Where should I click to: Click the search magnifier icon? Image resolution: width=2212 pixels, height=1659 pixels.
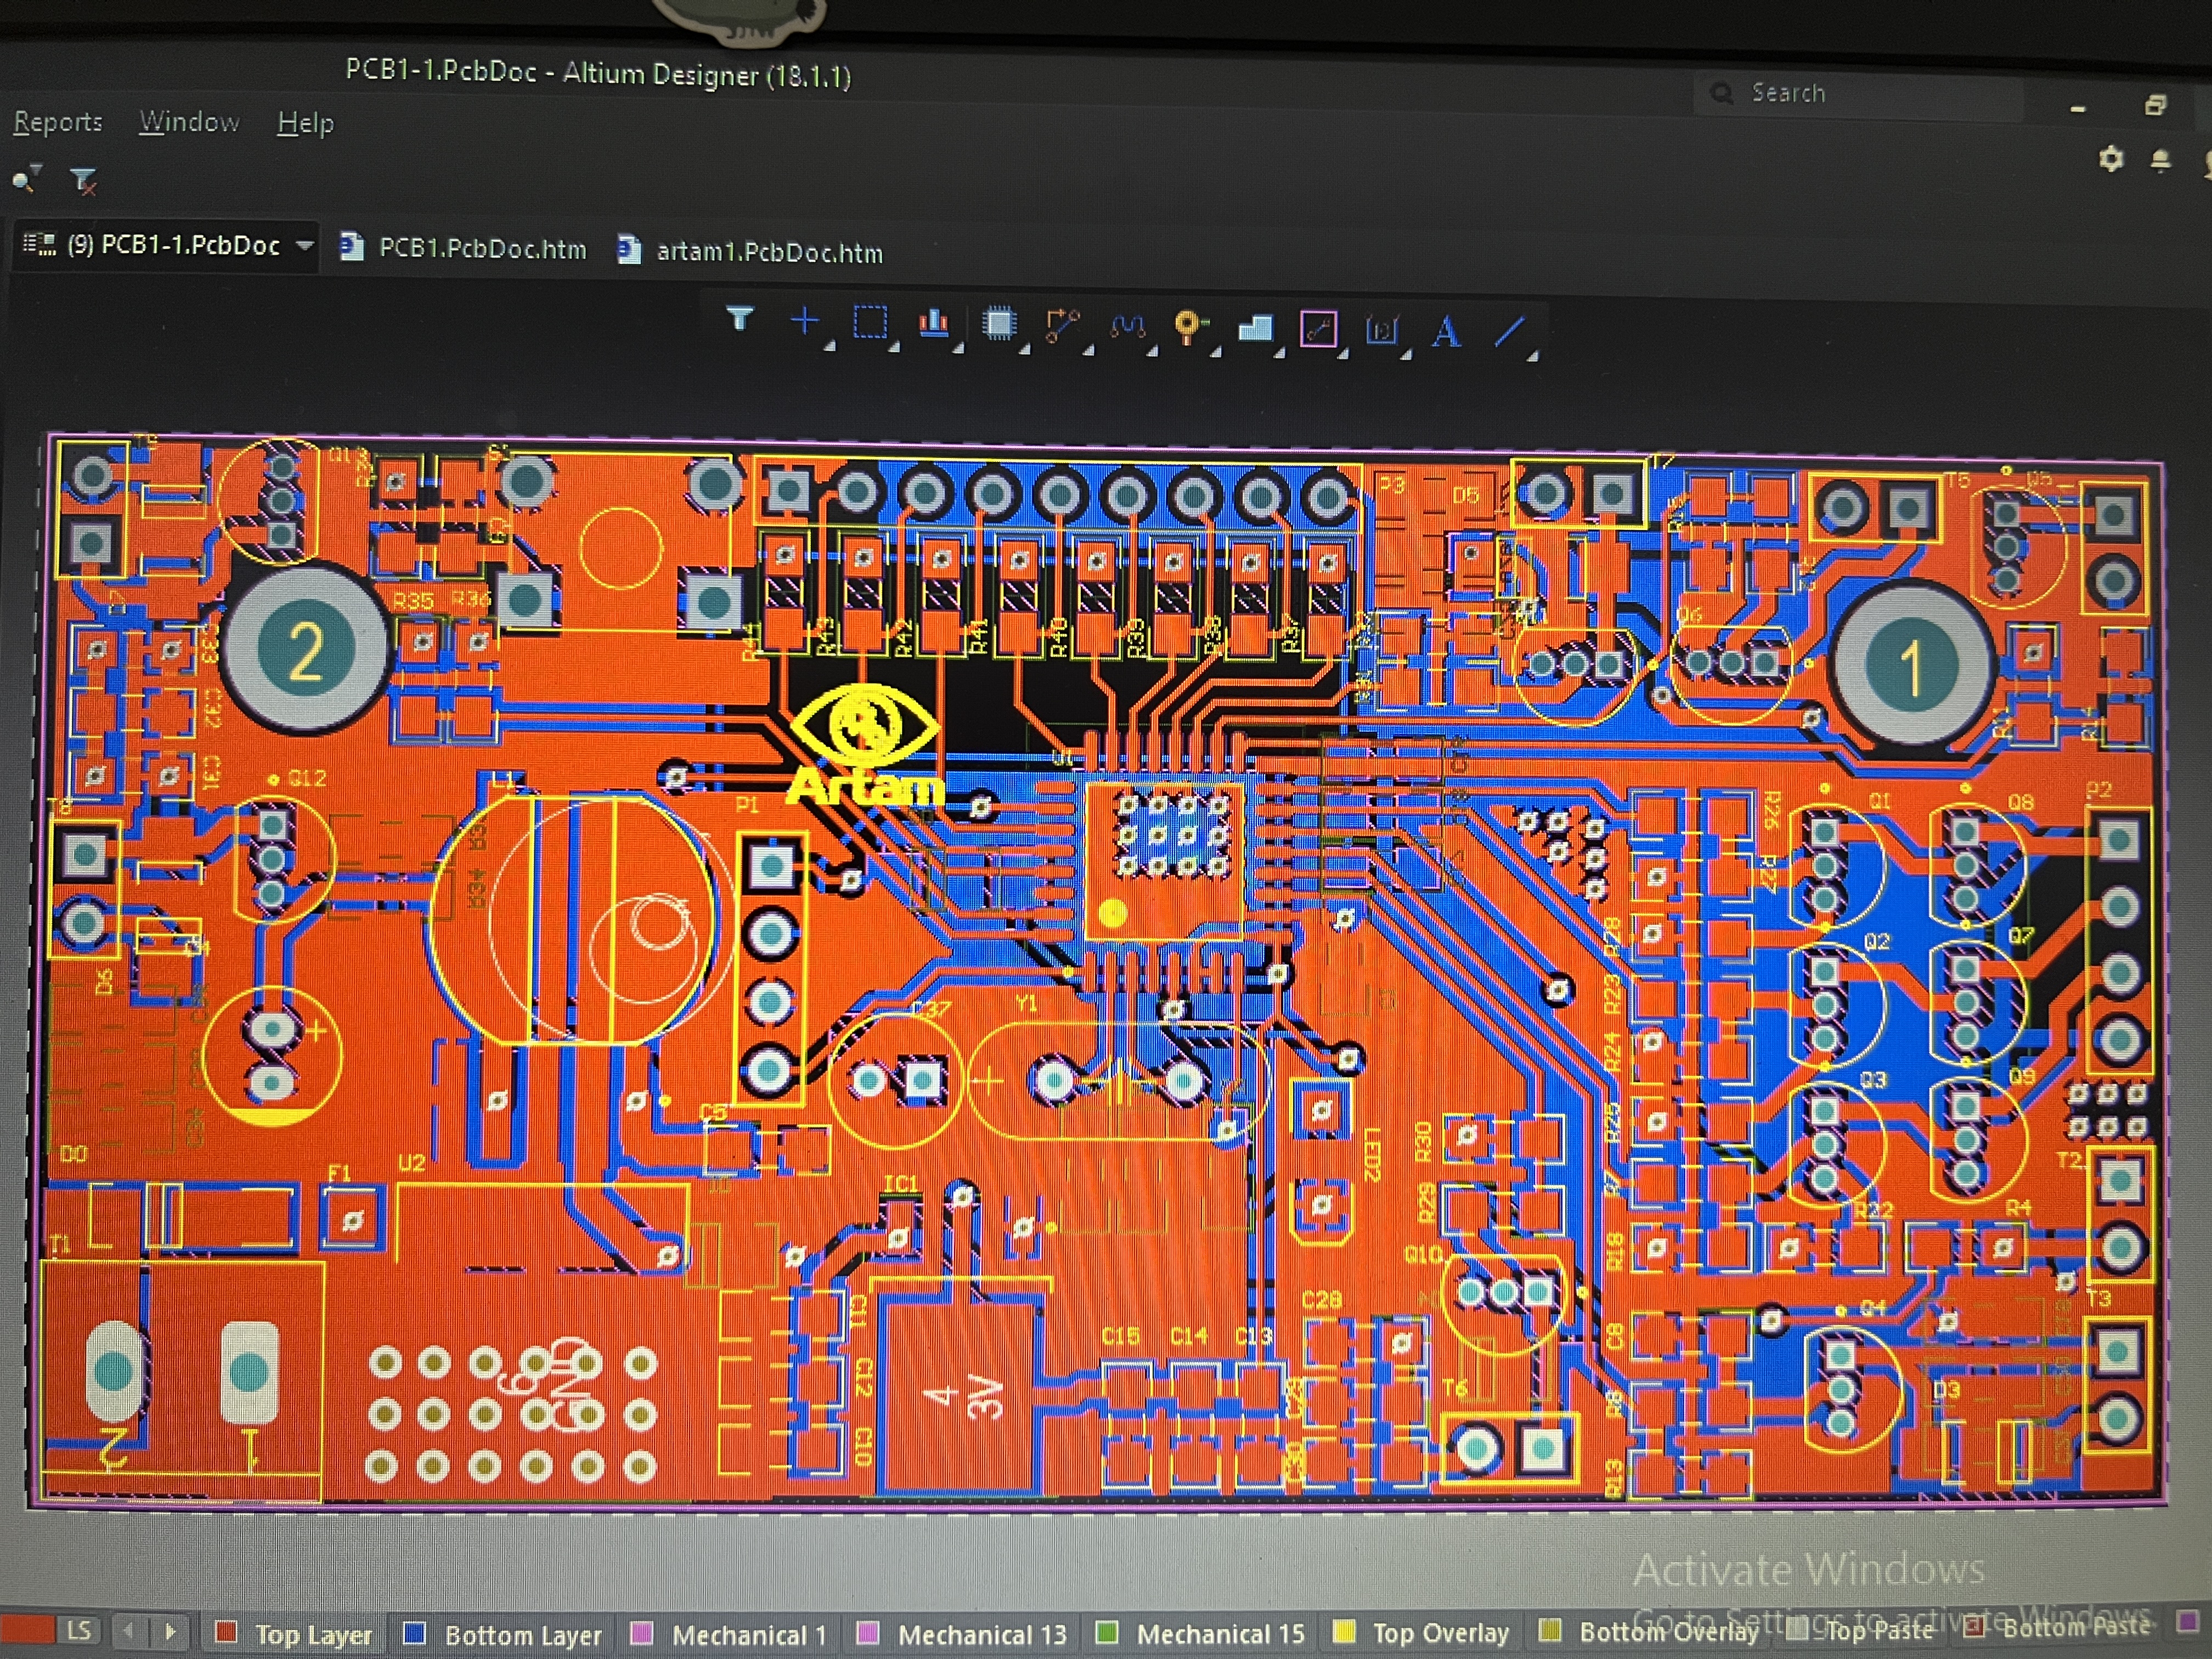pos(1721,93)
